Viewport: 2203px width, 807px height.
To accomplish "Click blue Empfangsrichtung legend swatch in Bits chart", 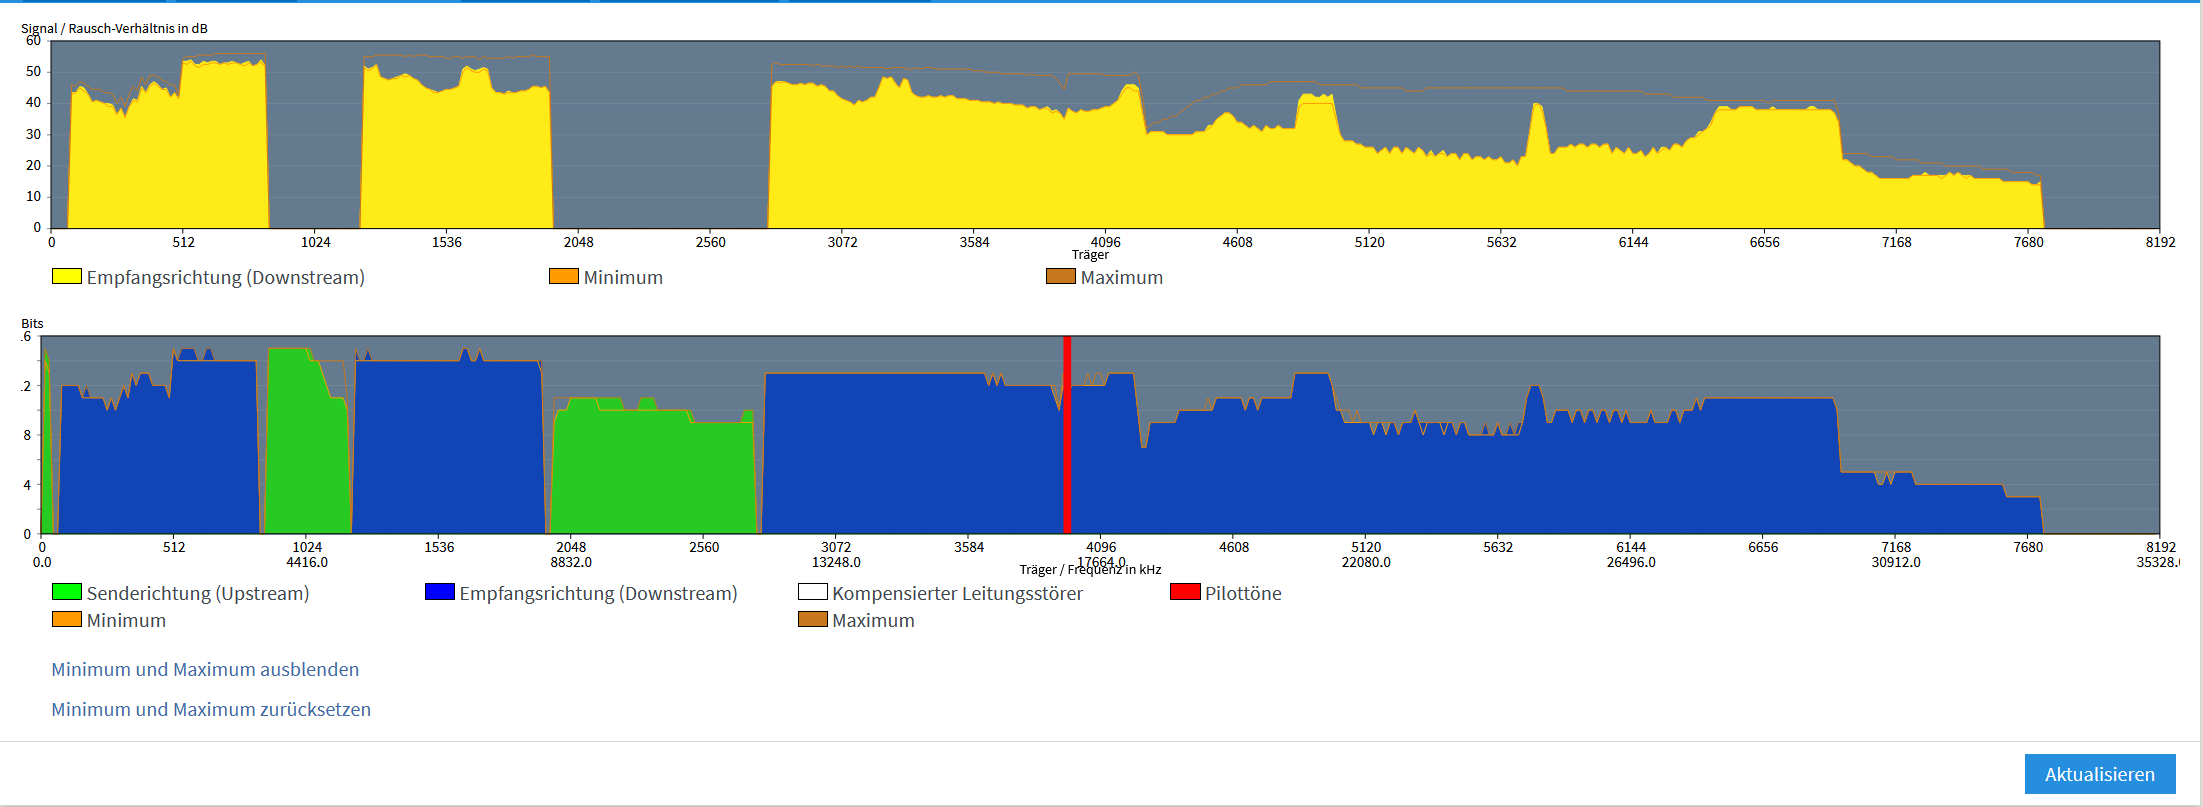I will point(440,592).
